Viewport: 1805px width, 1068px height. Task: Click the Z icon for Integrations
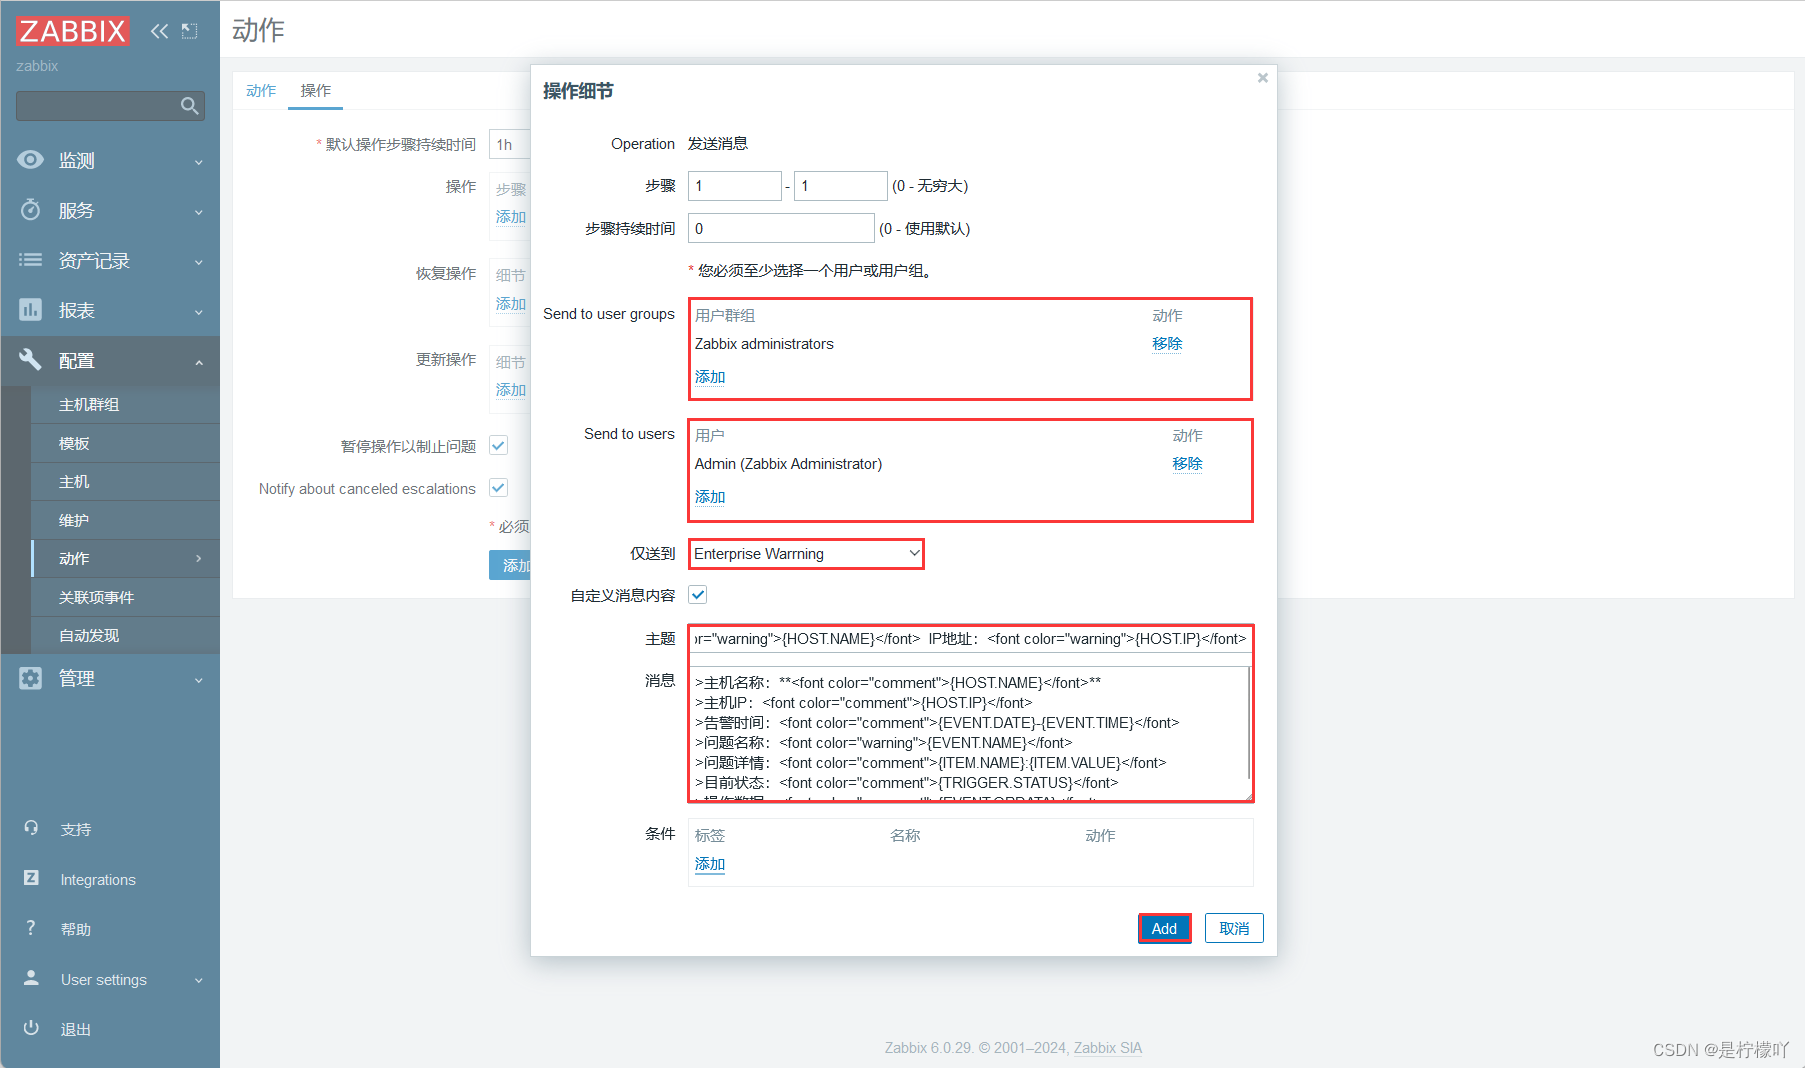pyautogui.click(x=31, y=878)
